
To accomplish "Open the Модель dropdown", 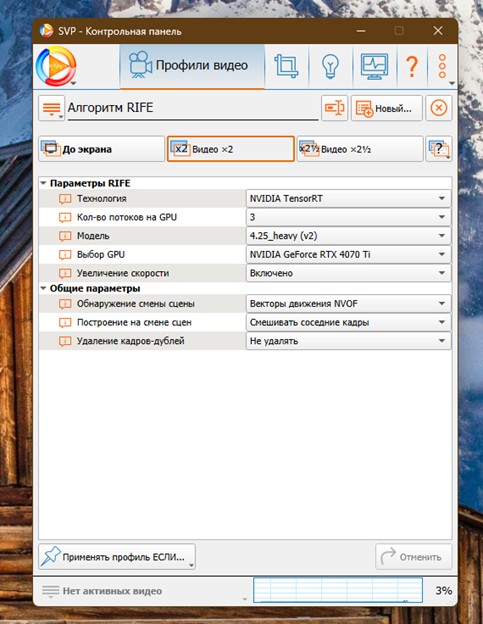I will 349,236.
